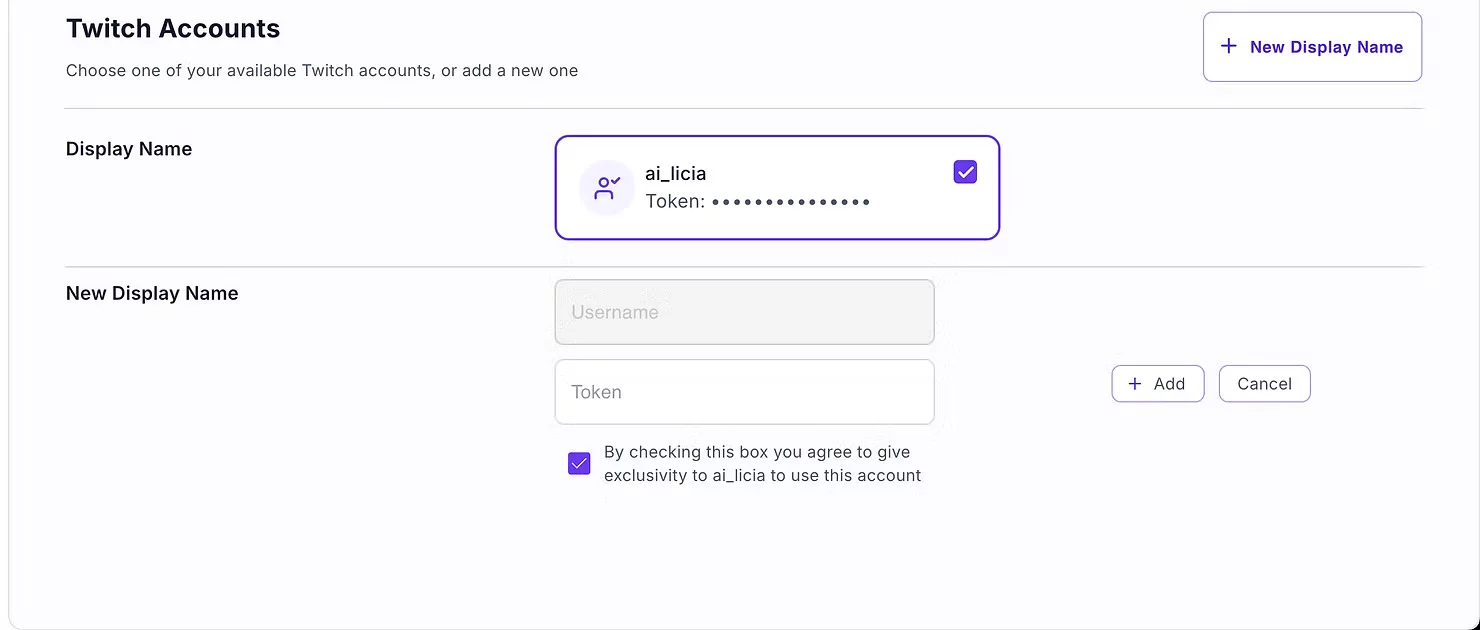Select the ai_licia account name text
Viewport: 1480px width, 630px height.
pos(675,174)
